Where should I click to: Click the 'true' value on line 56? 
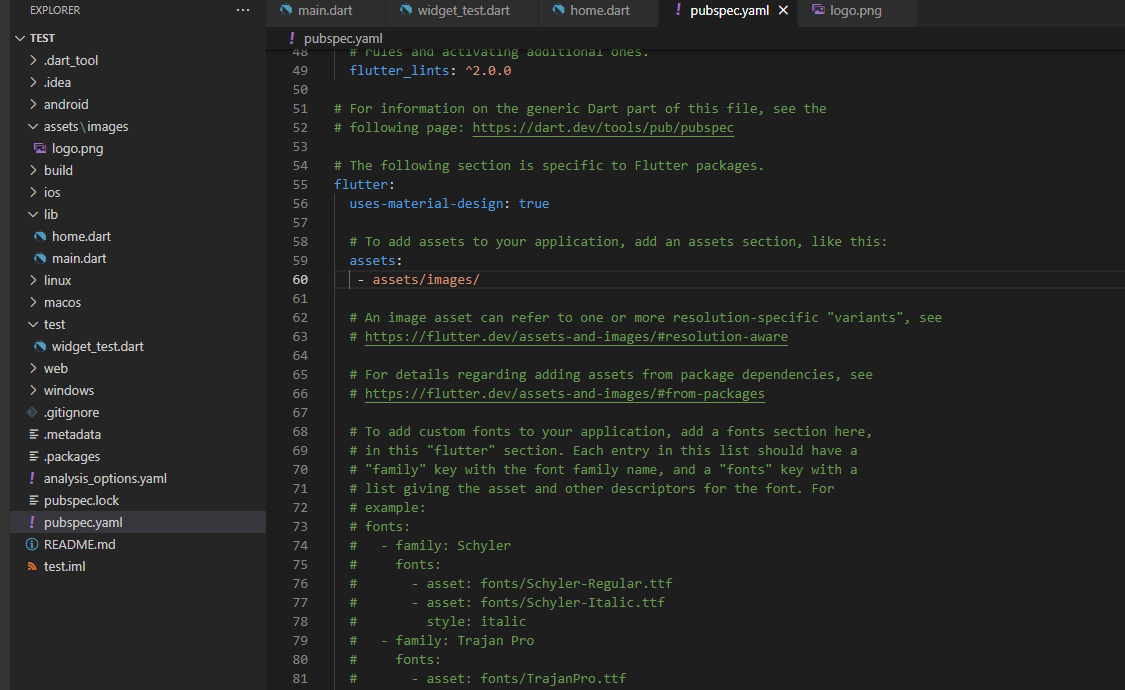coord(534,204)
